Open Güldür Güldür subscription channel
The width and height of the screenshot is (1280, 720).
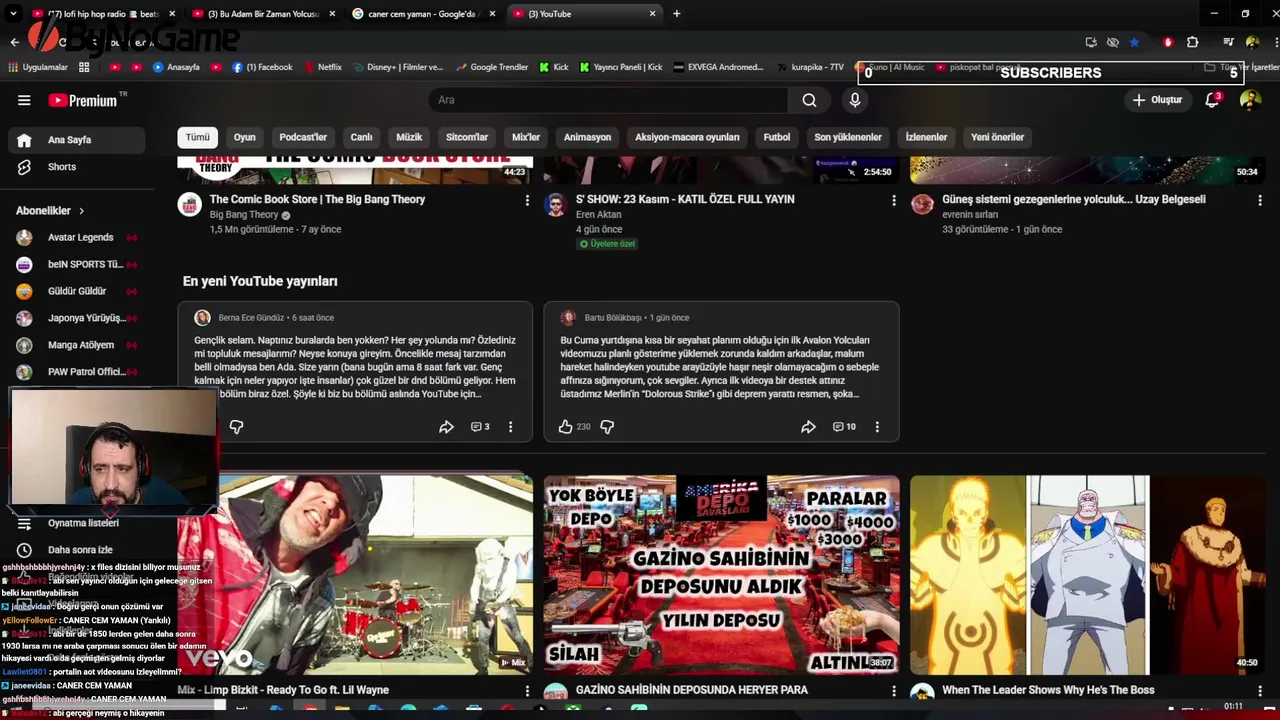click(75, 291)
